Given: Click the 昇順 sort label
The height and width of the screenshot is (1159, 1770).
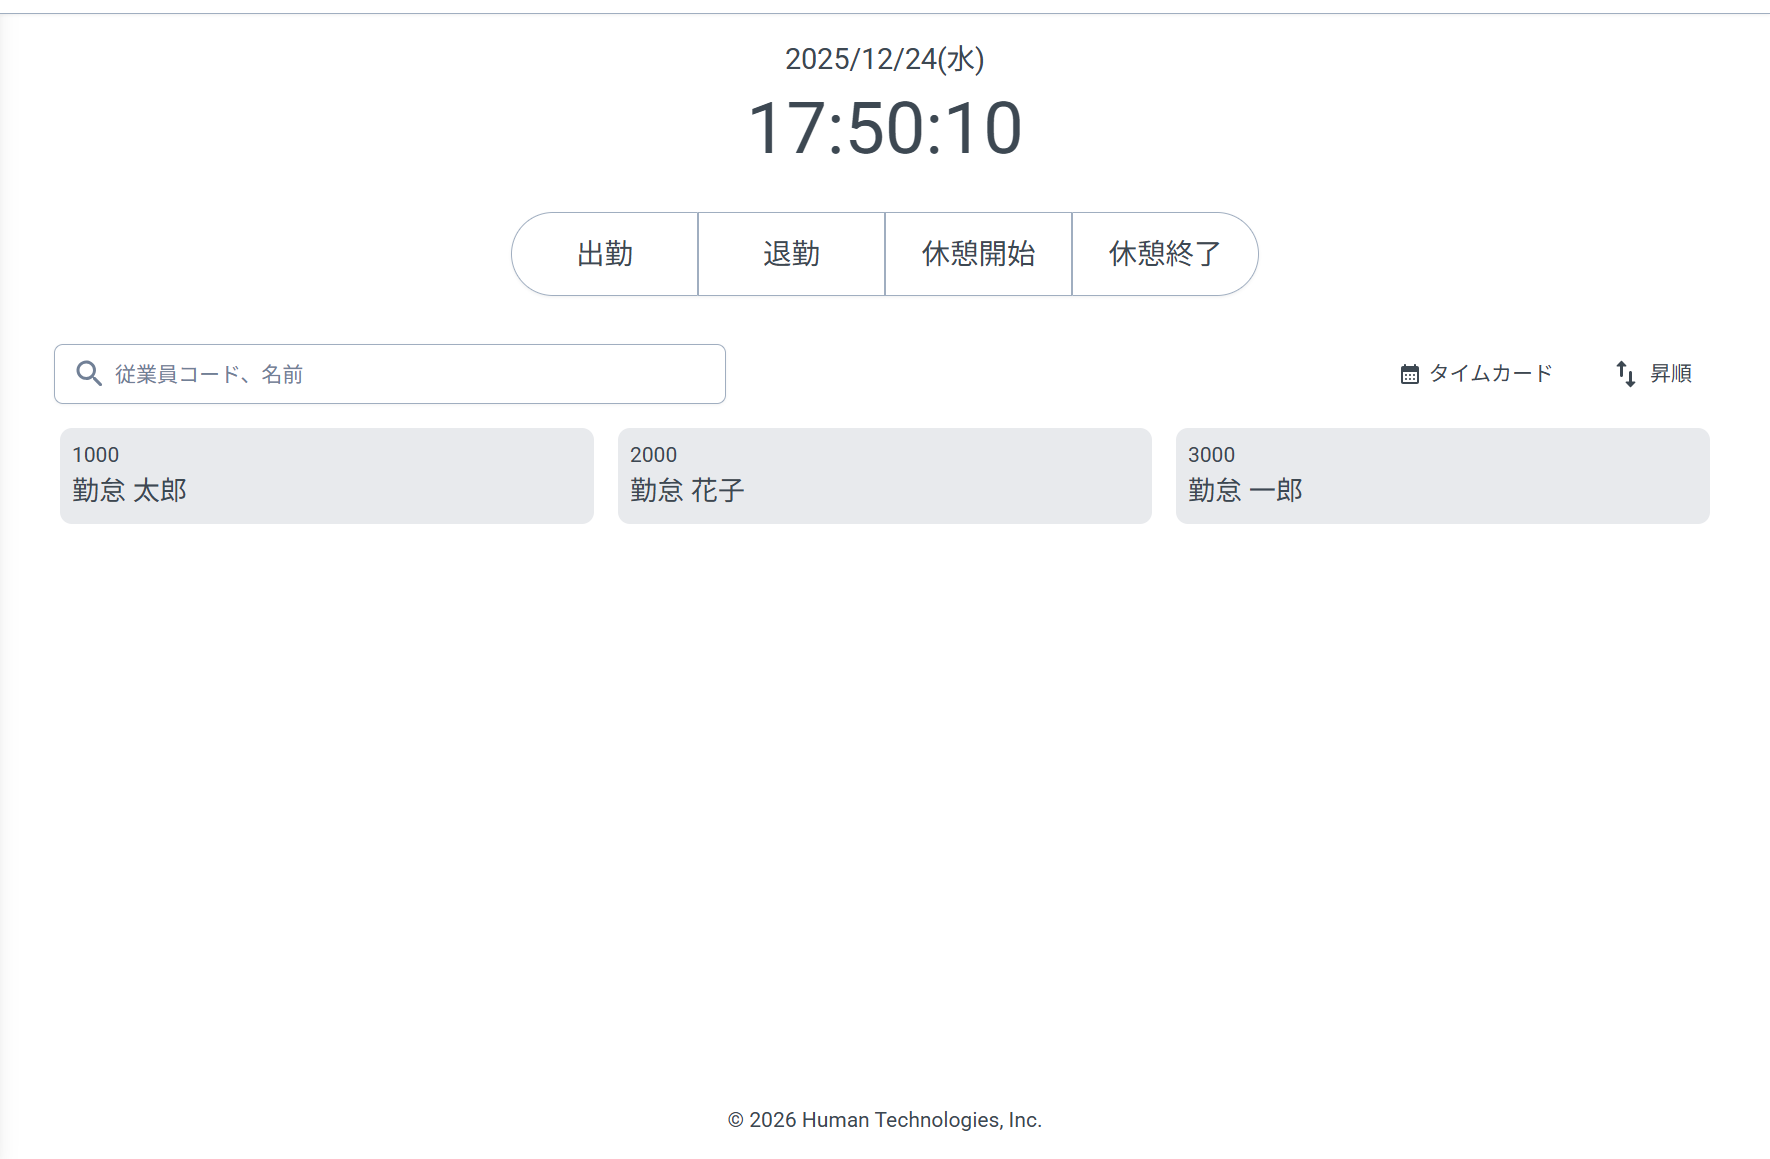Looking at the screenshot, I should 1671,373.
